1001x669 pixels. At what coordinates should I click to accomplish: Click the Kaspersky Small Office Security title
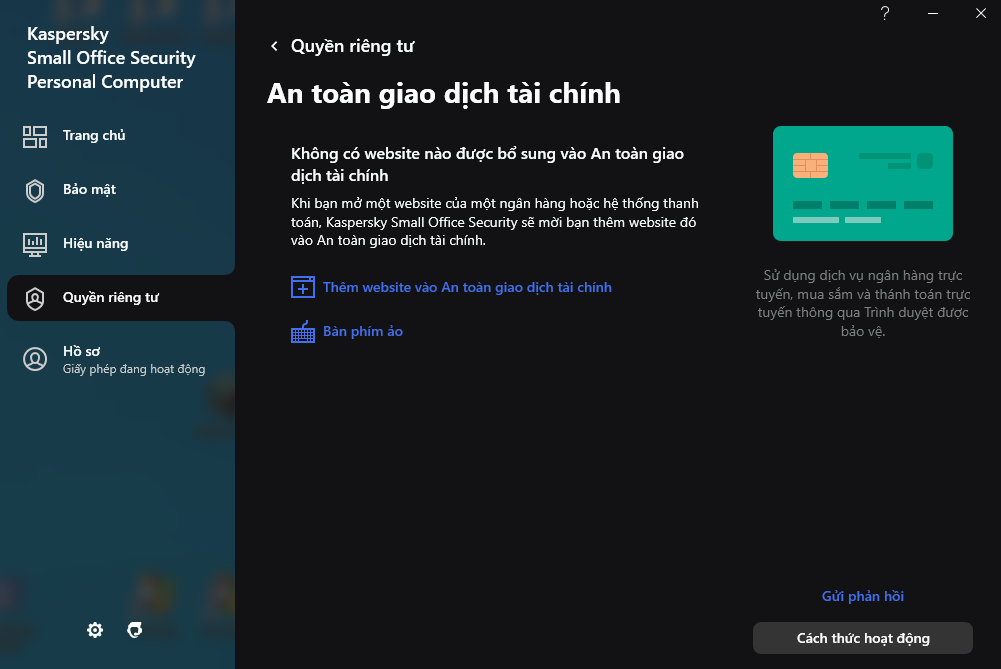(x=111, y=57)
